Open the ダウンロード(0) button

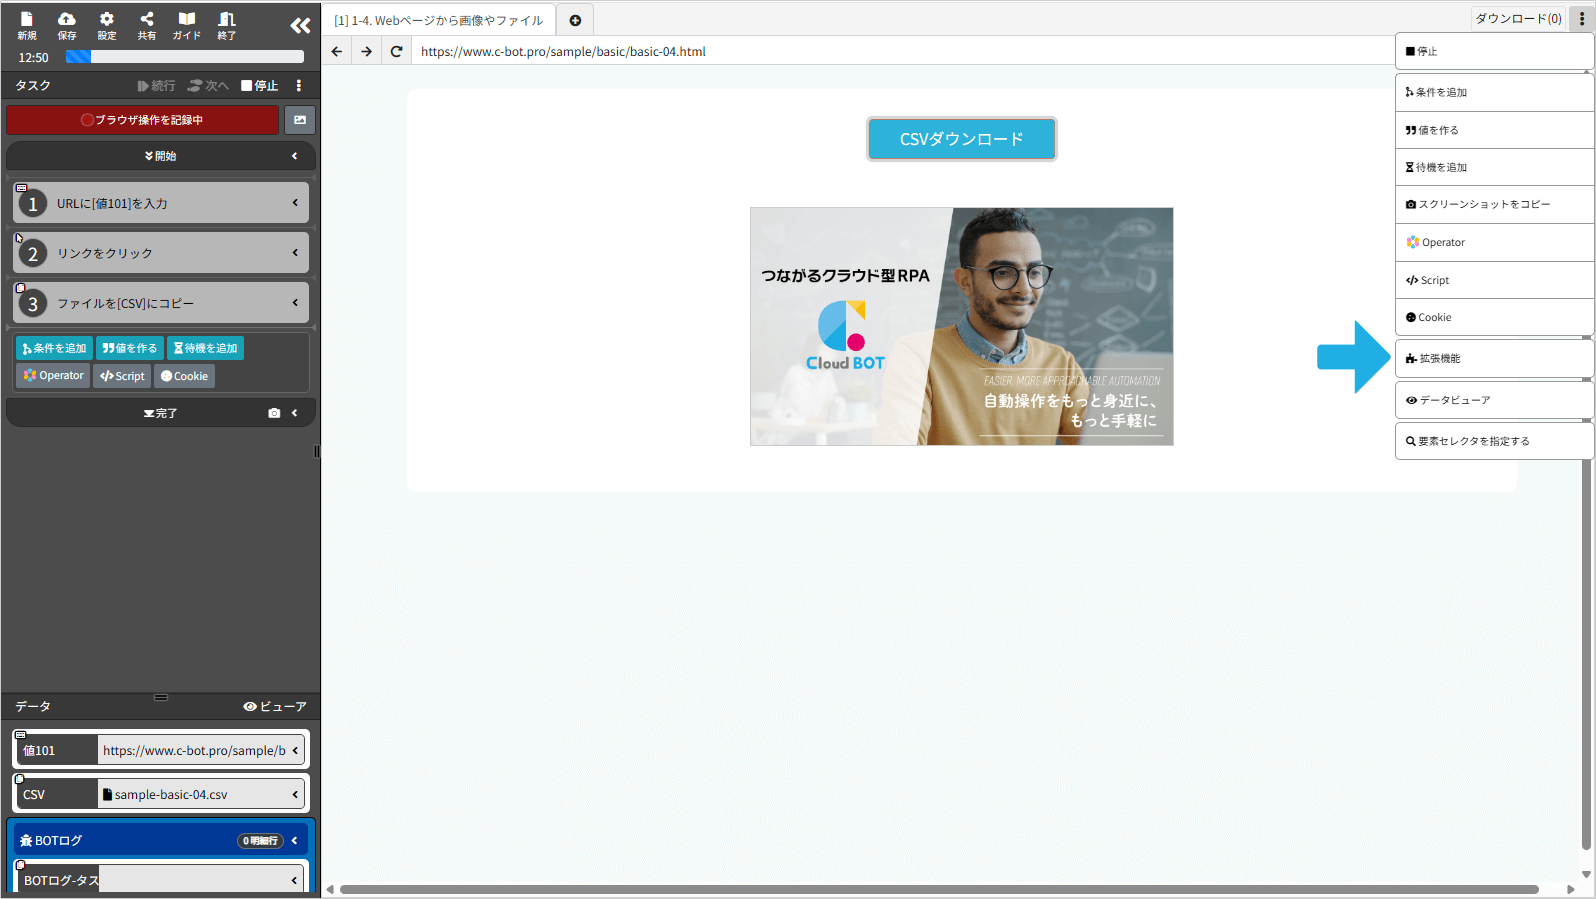1518,18
